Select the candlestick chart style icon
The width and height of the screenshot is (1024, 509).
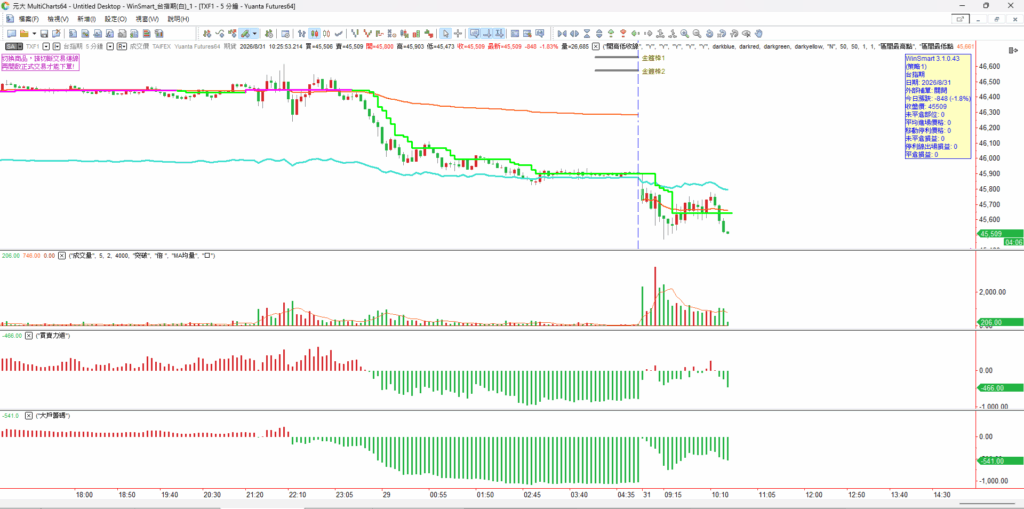click(x=314, y=33)
